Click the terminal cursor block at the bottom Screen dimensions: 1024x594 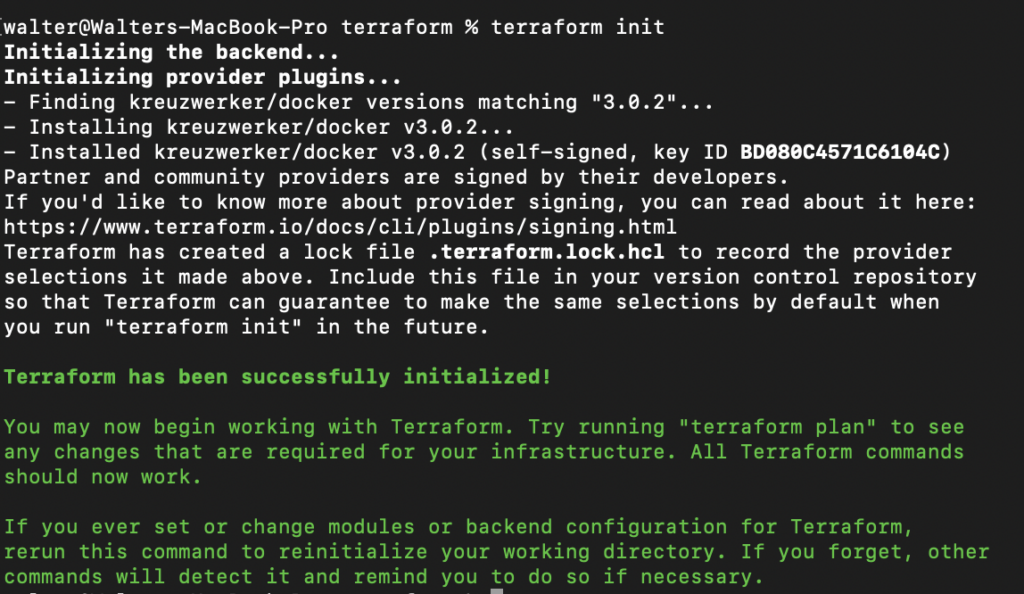click(x=497, y=591)
